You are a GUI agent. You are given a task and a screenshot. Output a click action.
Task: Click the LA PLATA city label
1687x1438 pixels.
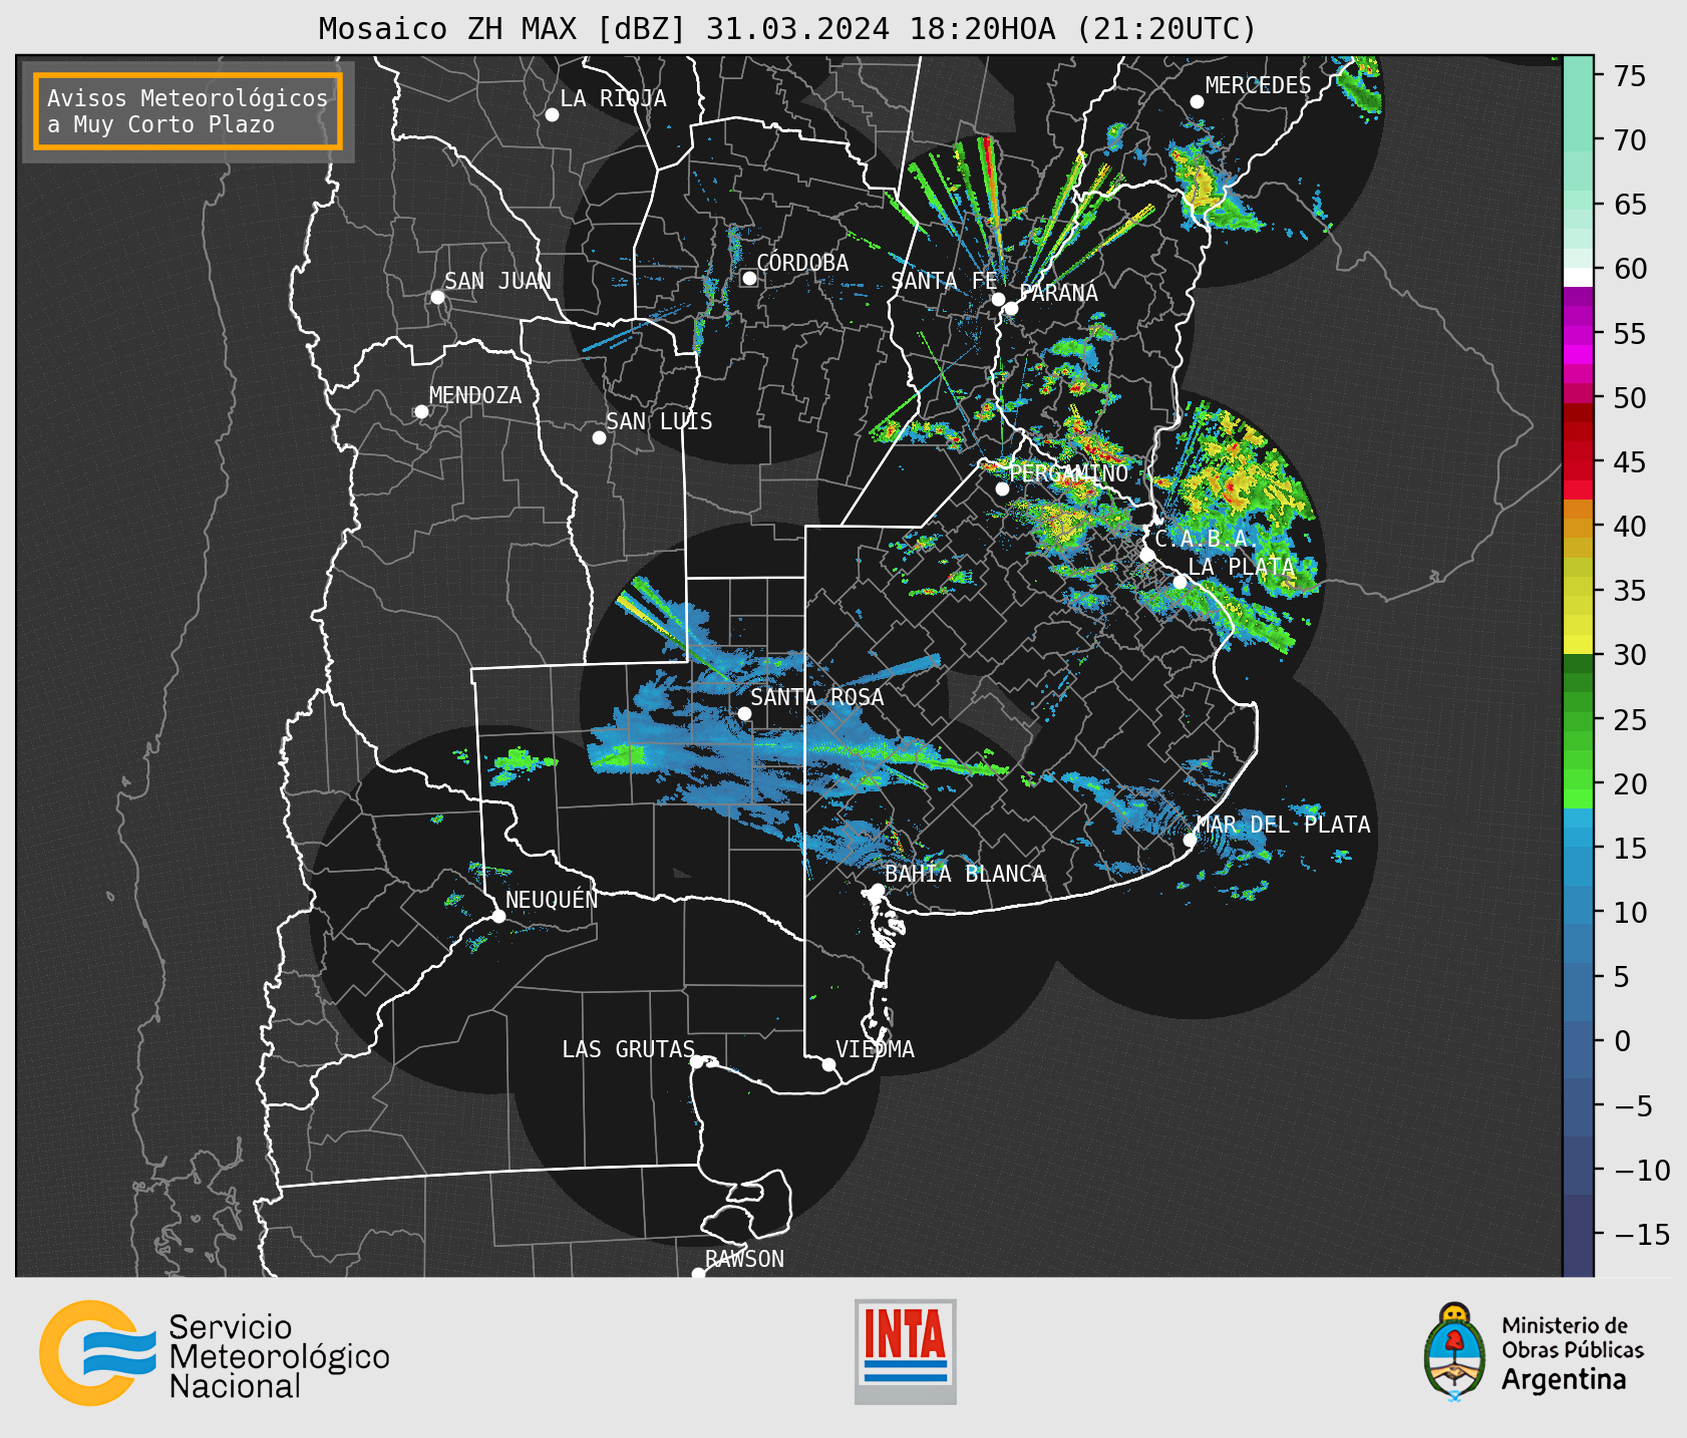point(1241,567)
